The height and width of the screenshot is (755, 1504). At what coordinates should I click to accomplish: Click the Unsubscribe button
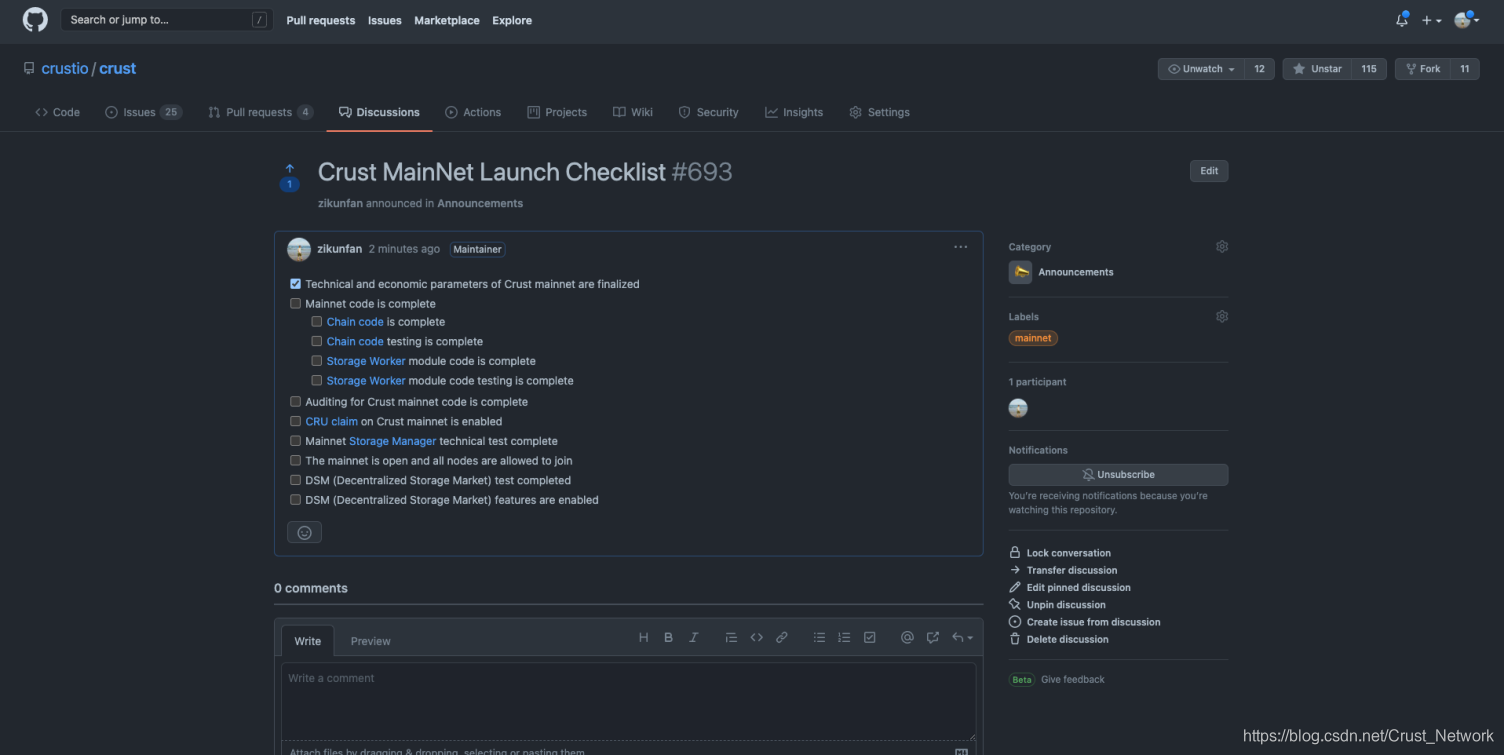click(1118, 475)
